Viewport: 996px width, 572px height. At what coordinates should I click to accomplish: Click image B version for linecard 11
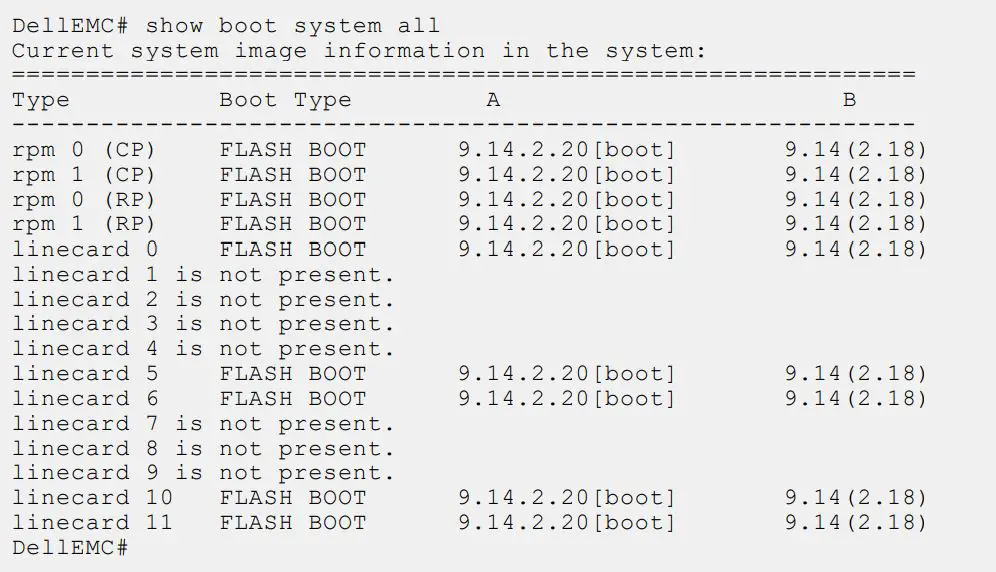tap(856, 523)
